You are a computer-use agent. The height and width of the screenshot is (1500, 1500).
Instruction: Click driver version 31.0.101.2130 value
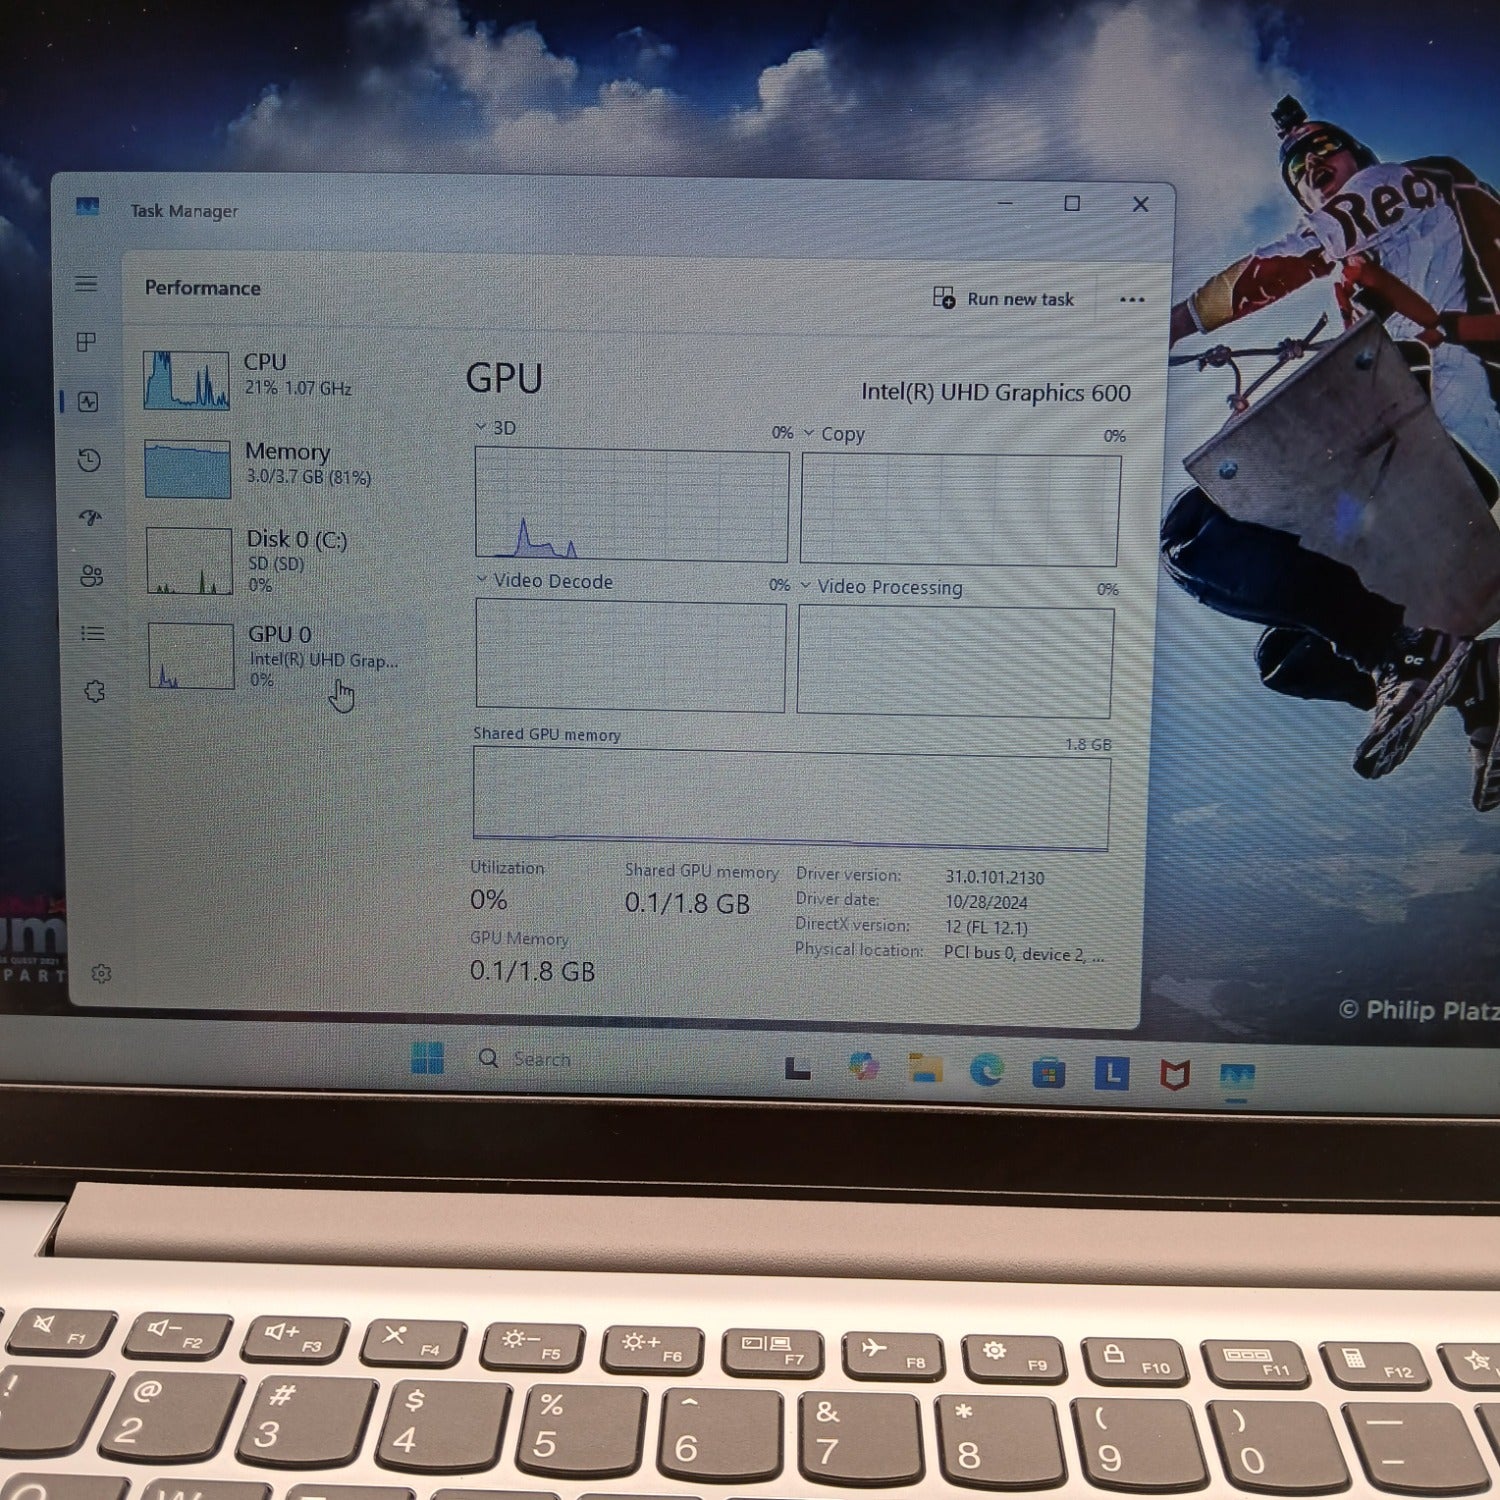point(995,877)
